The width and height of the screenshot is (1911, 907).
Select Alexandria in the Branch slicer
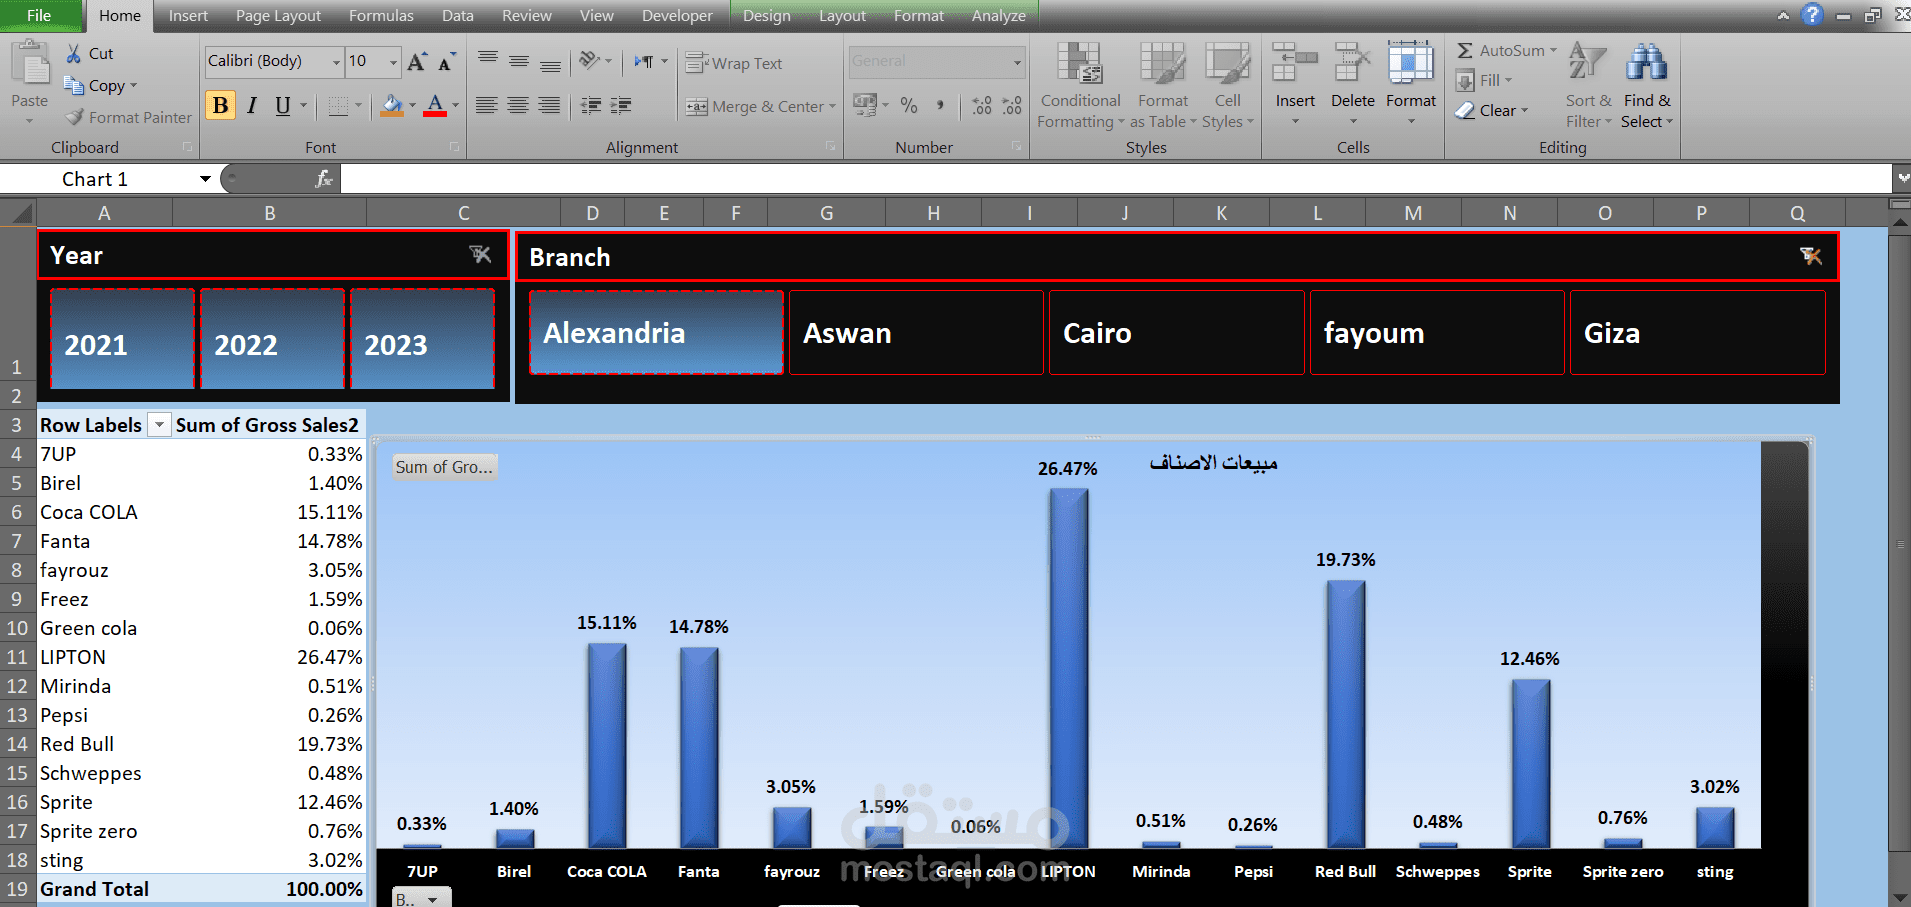point(656,333)
